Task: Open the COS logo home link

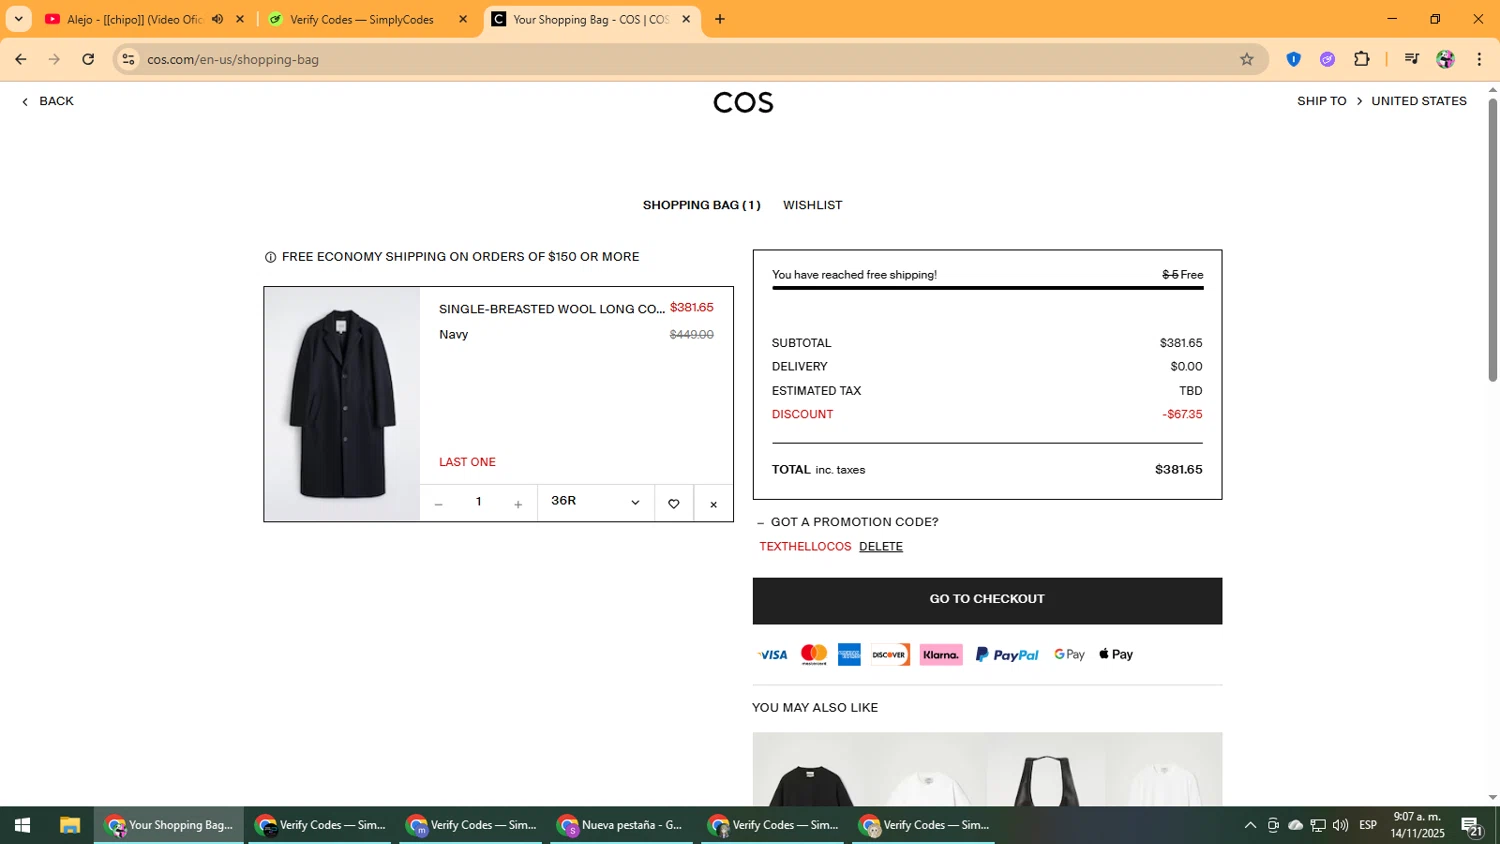Action: click(743, 103)
